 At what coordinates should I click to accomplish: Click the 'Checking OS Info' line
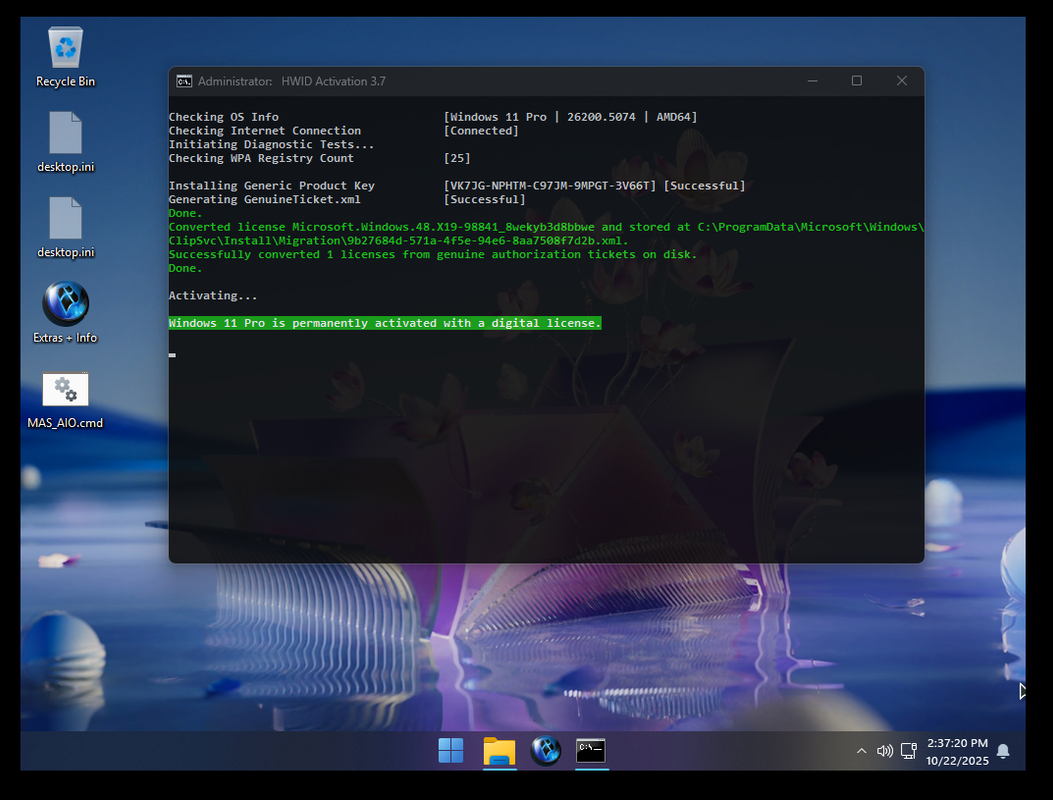[x=224, y=117]
